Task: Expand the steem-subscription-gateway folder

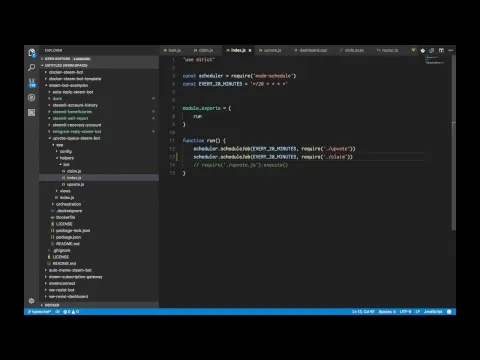Action: [x=99, y=277]
